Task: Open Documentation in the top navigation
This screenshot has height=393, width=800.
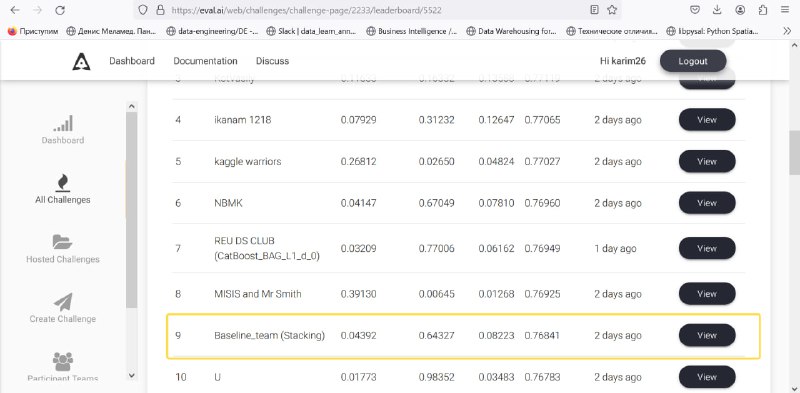Action: 205,61
